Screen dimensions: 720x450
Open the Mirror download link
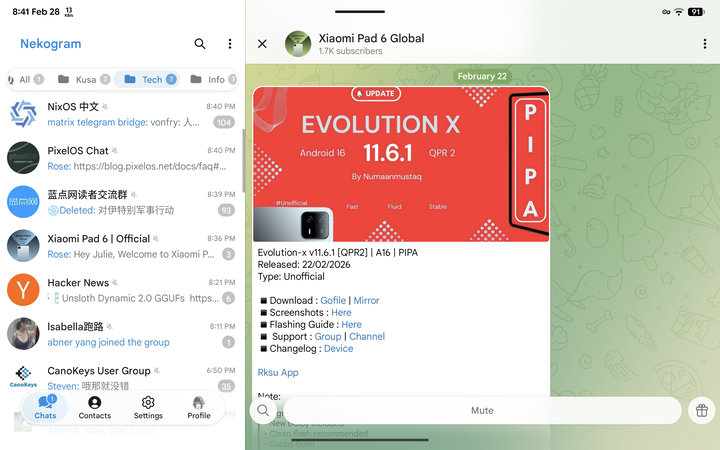(x=366, y=300)
